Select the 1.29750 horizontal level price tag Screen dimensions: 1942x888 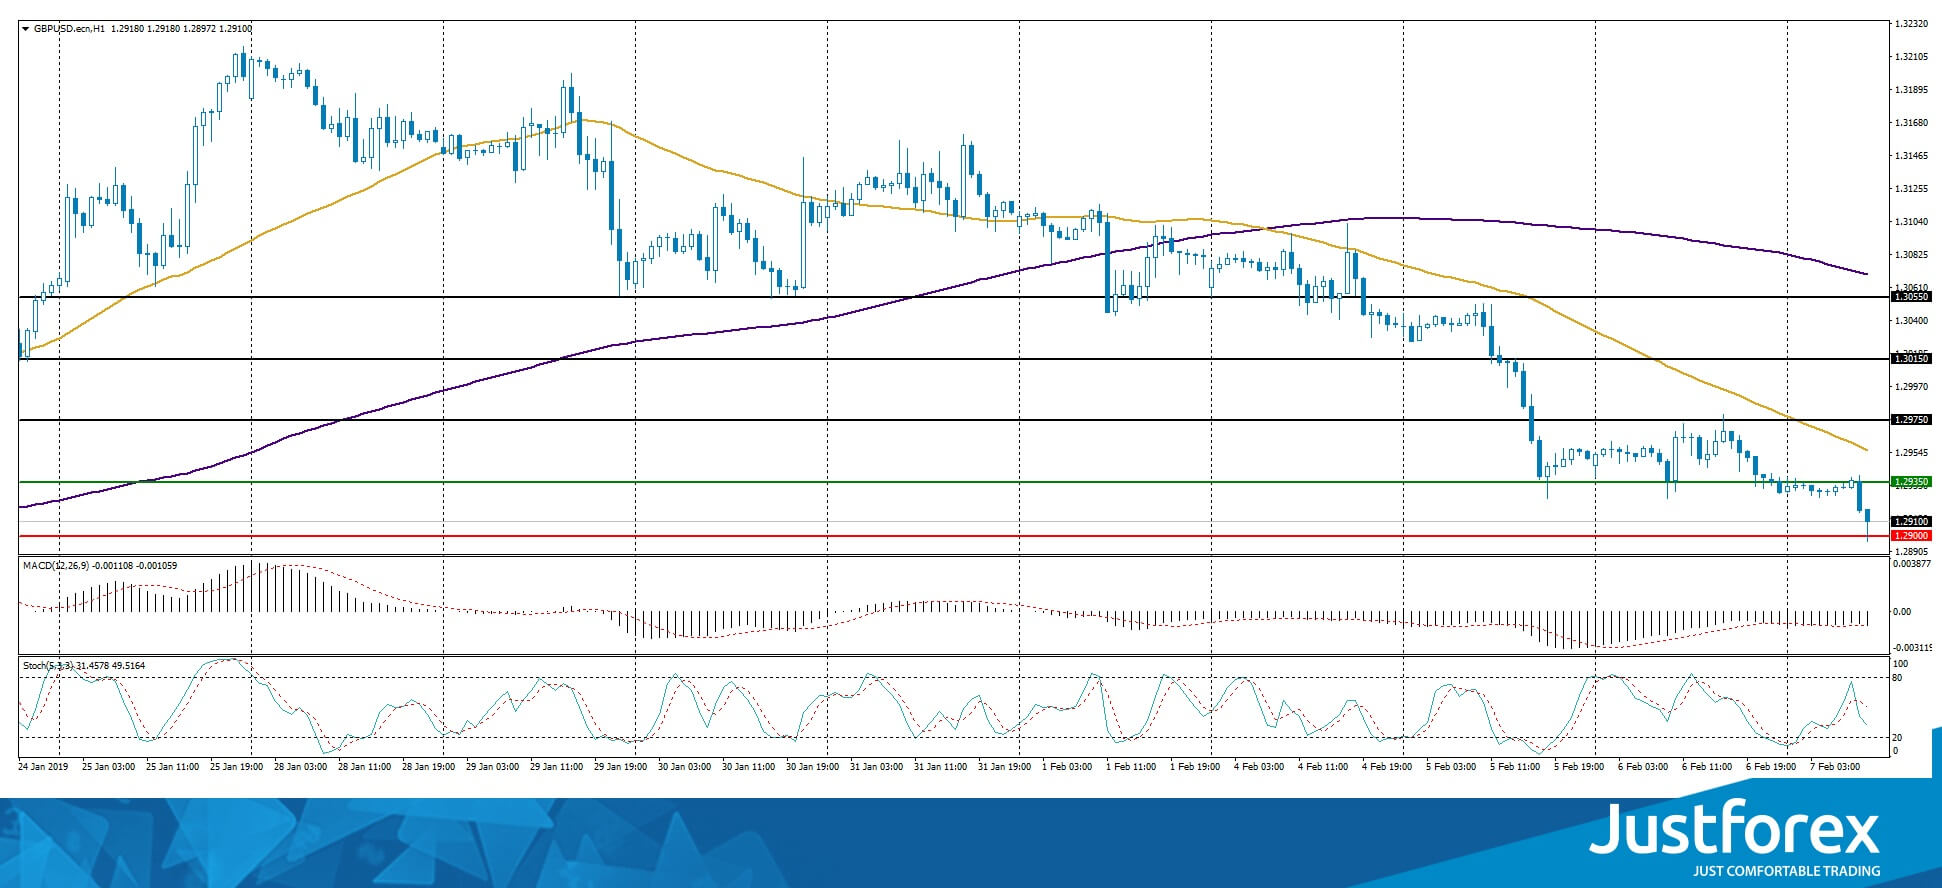tap(1911, 420)
